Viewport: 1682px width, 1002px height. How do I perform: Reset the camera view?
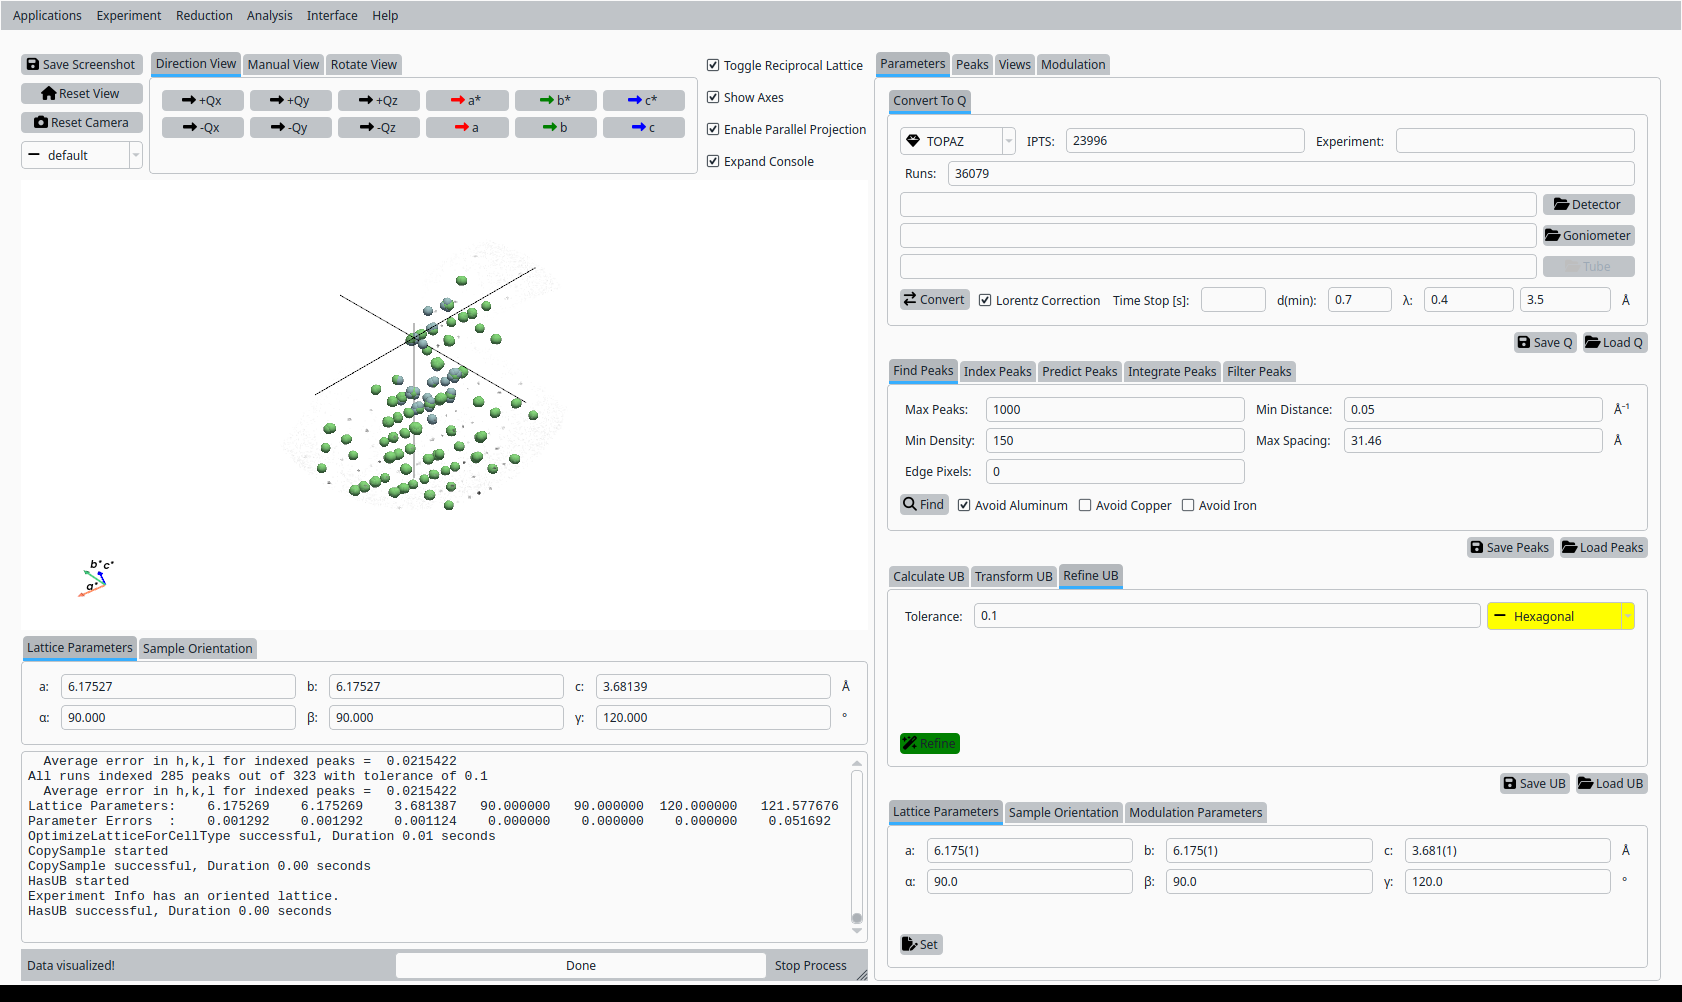point(81,123)
